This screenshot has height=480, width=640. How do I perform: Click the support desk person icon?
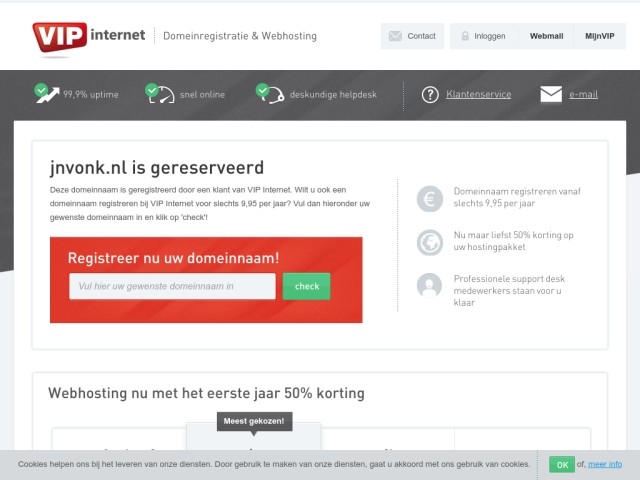[429, 286]
